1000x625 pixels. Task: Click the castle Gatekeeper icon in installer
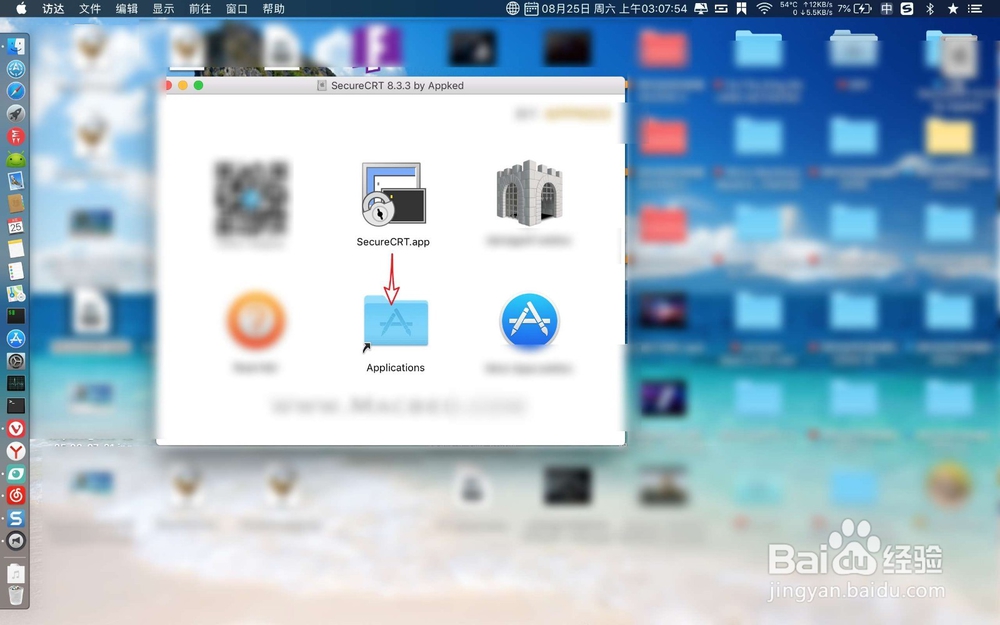click(529, 193)
